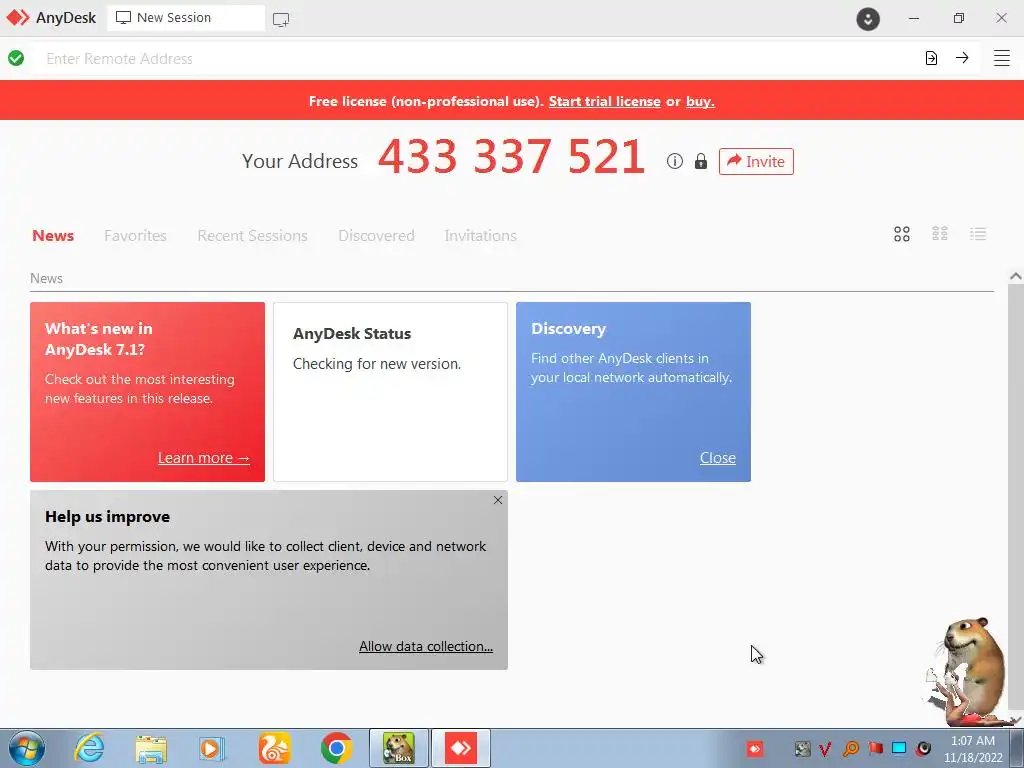This screenshot has width=1024, height=768.
Task: Click the buy link in the banner
Action: [x=700, y=101]
